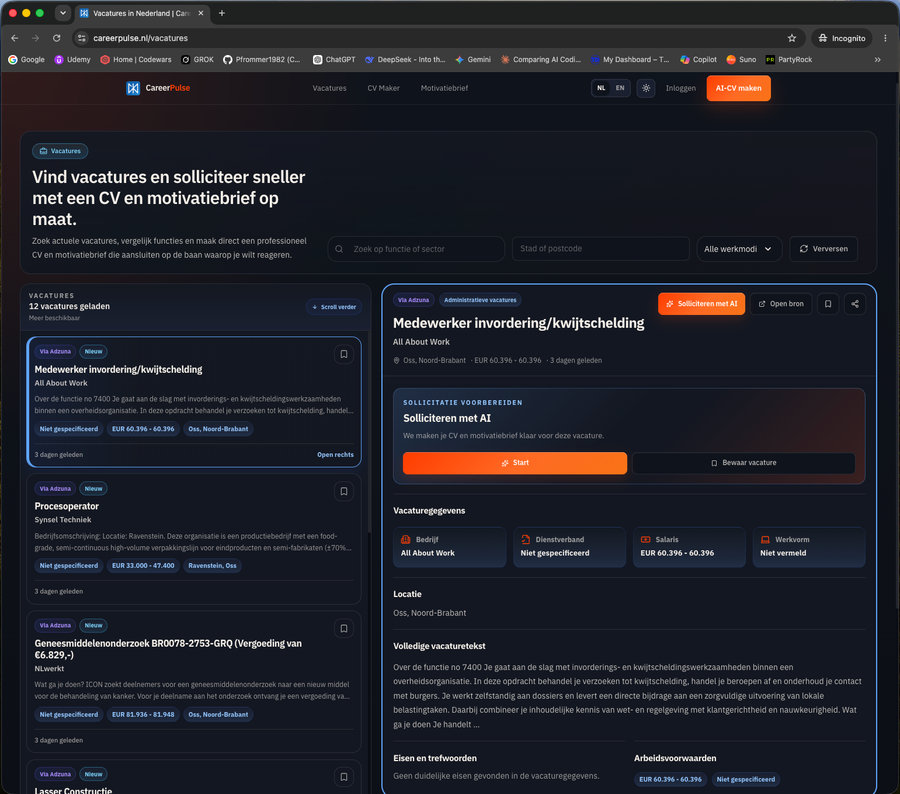Click the share icon in detail panel
Screen dimensions: 900x794
click(855, 304)
